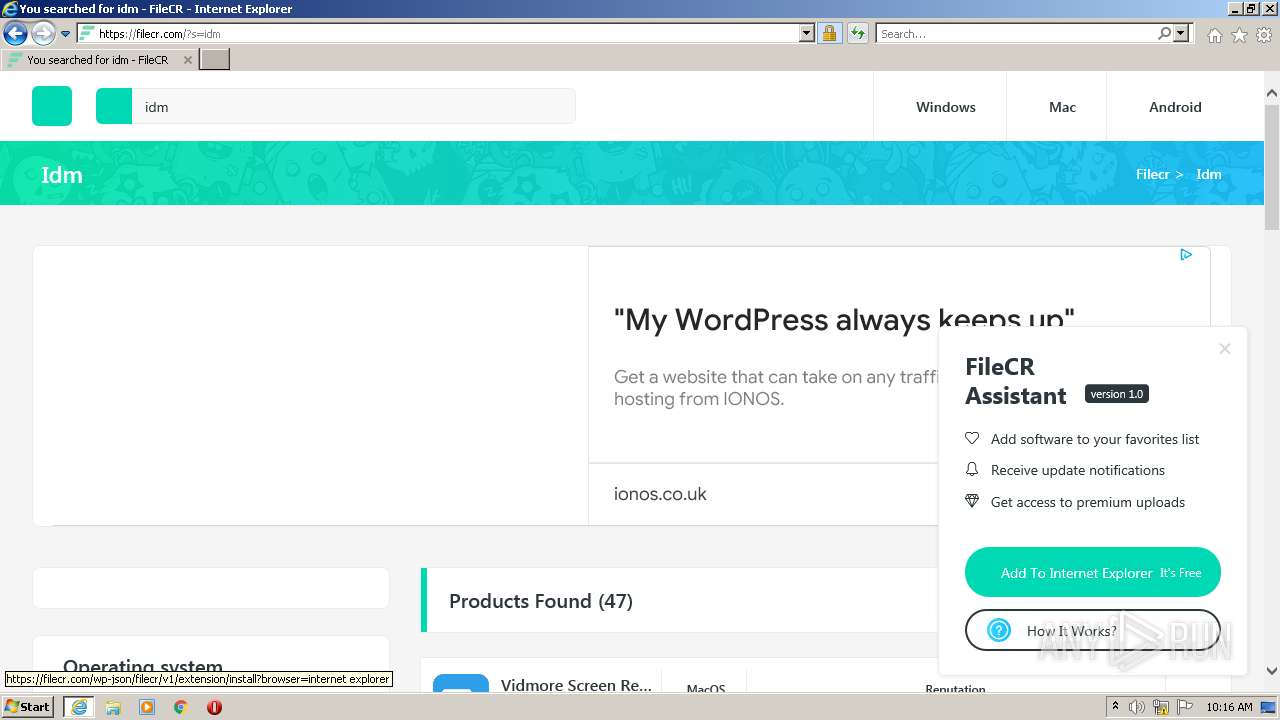Click the Action Center flag icon
This screenshot has height=720, width=1280.
(x=1184, y=707)
